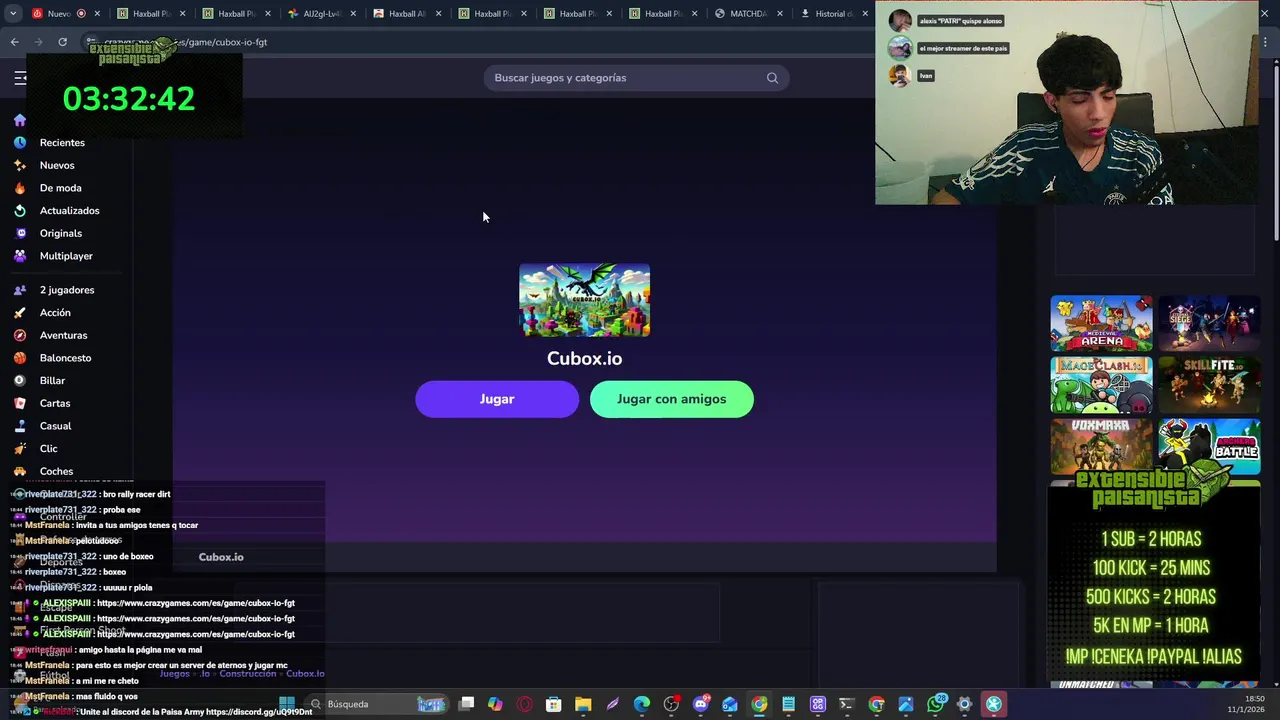Screen dimensions: 1280x720
Task: Open the Originals category
Action: (60, 233)
